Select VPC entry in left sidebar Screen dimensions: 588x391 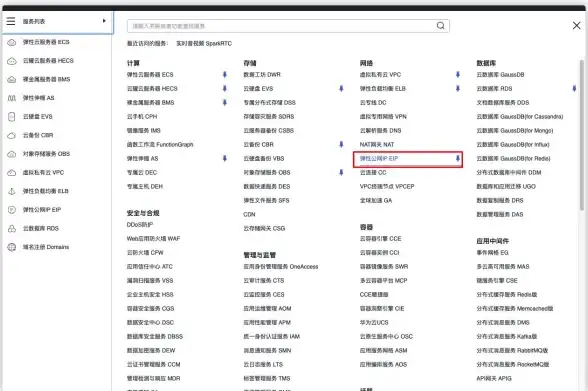(43, 172)
